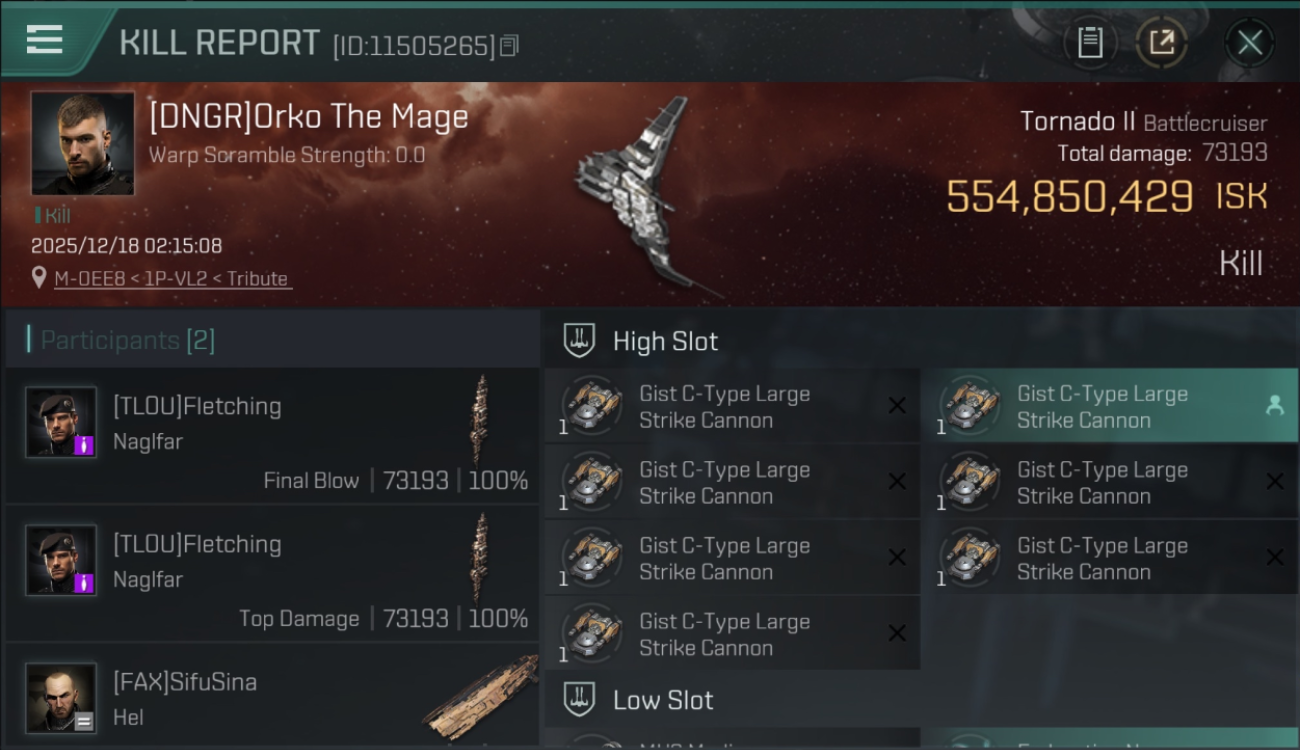The height and width of the screenshot is (750, 1300).
Task: Select Fletching's Final Blow entry
Action: pyautogui.click(x=271, y=435)
